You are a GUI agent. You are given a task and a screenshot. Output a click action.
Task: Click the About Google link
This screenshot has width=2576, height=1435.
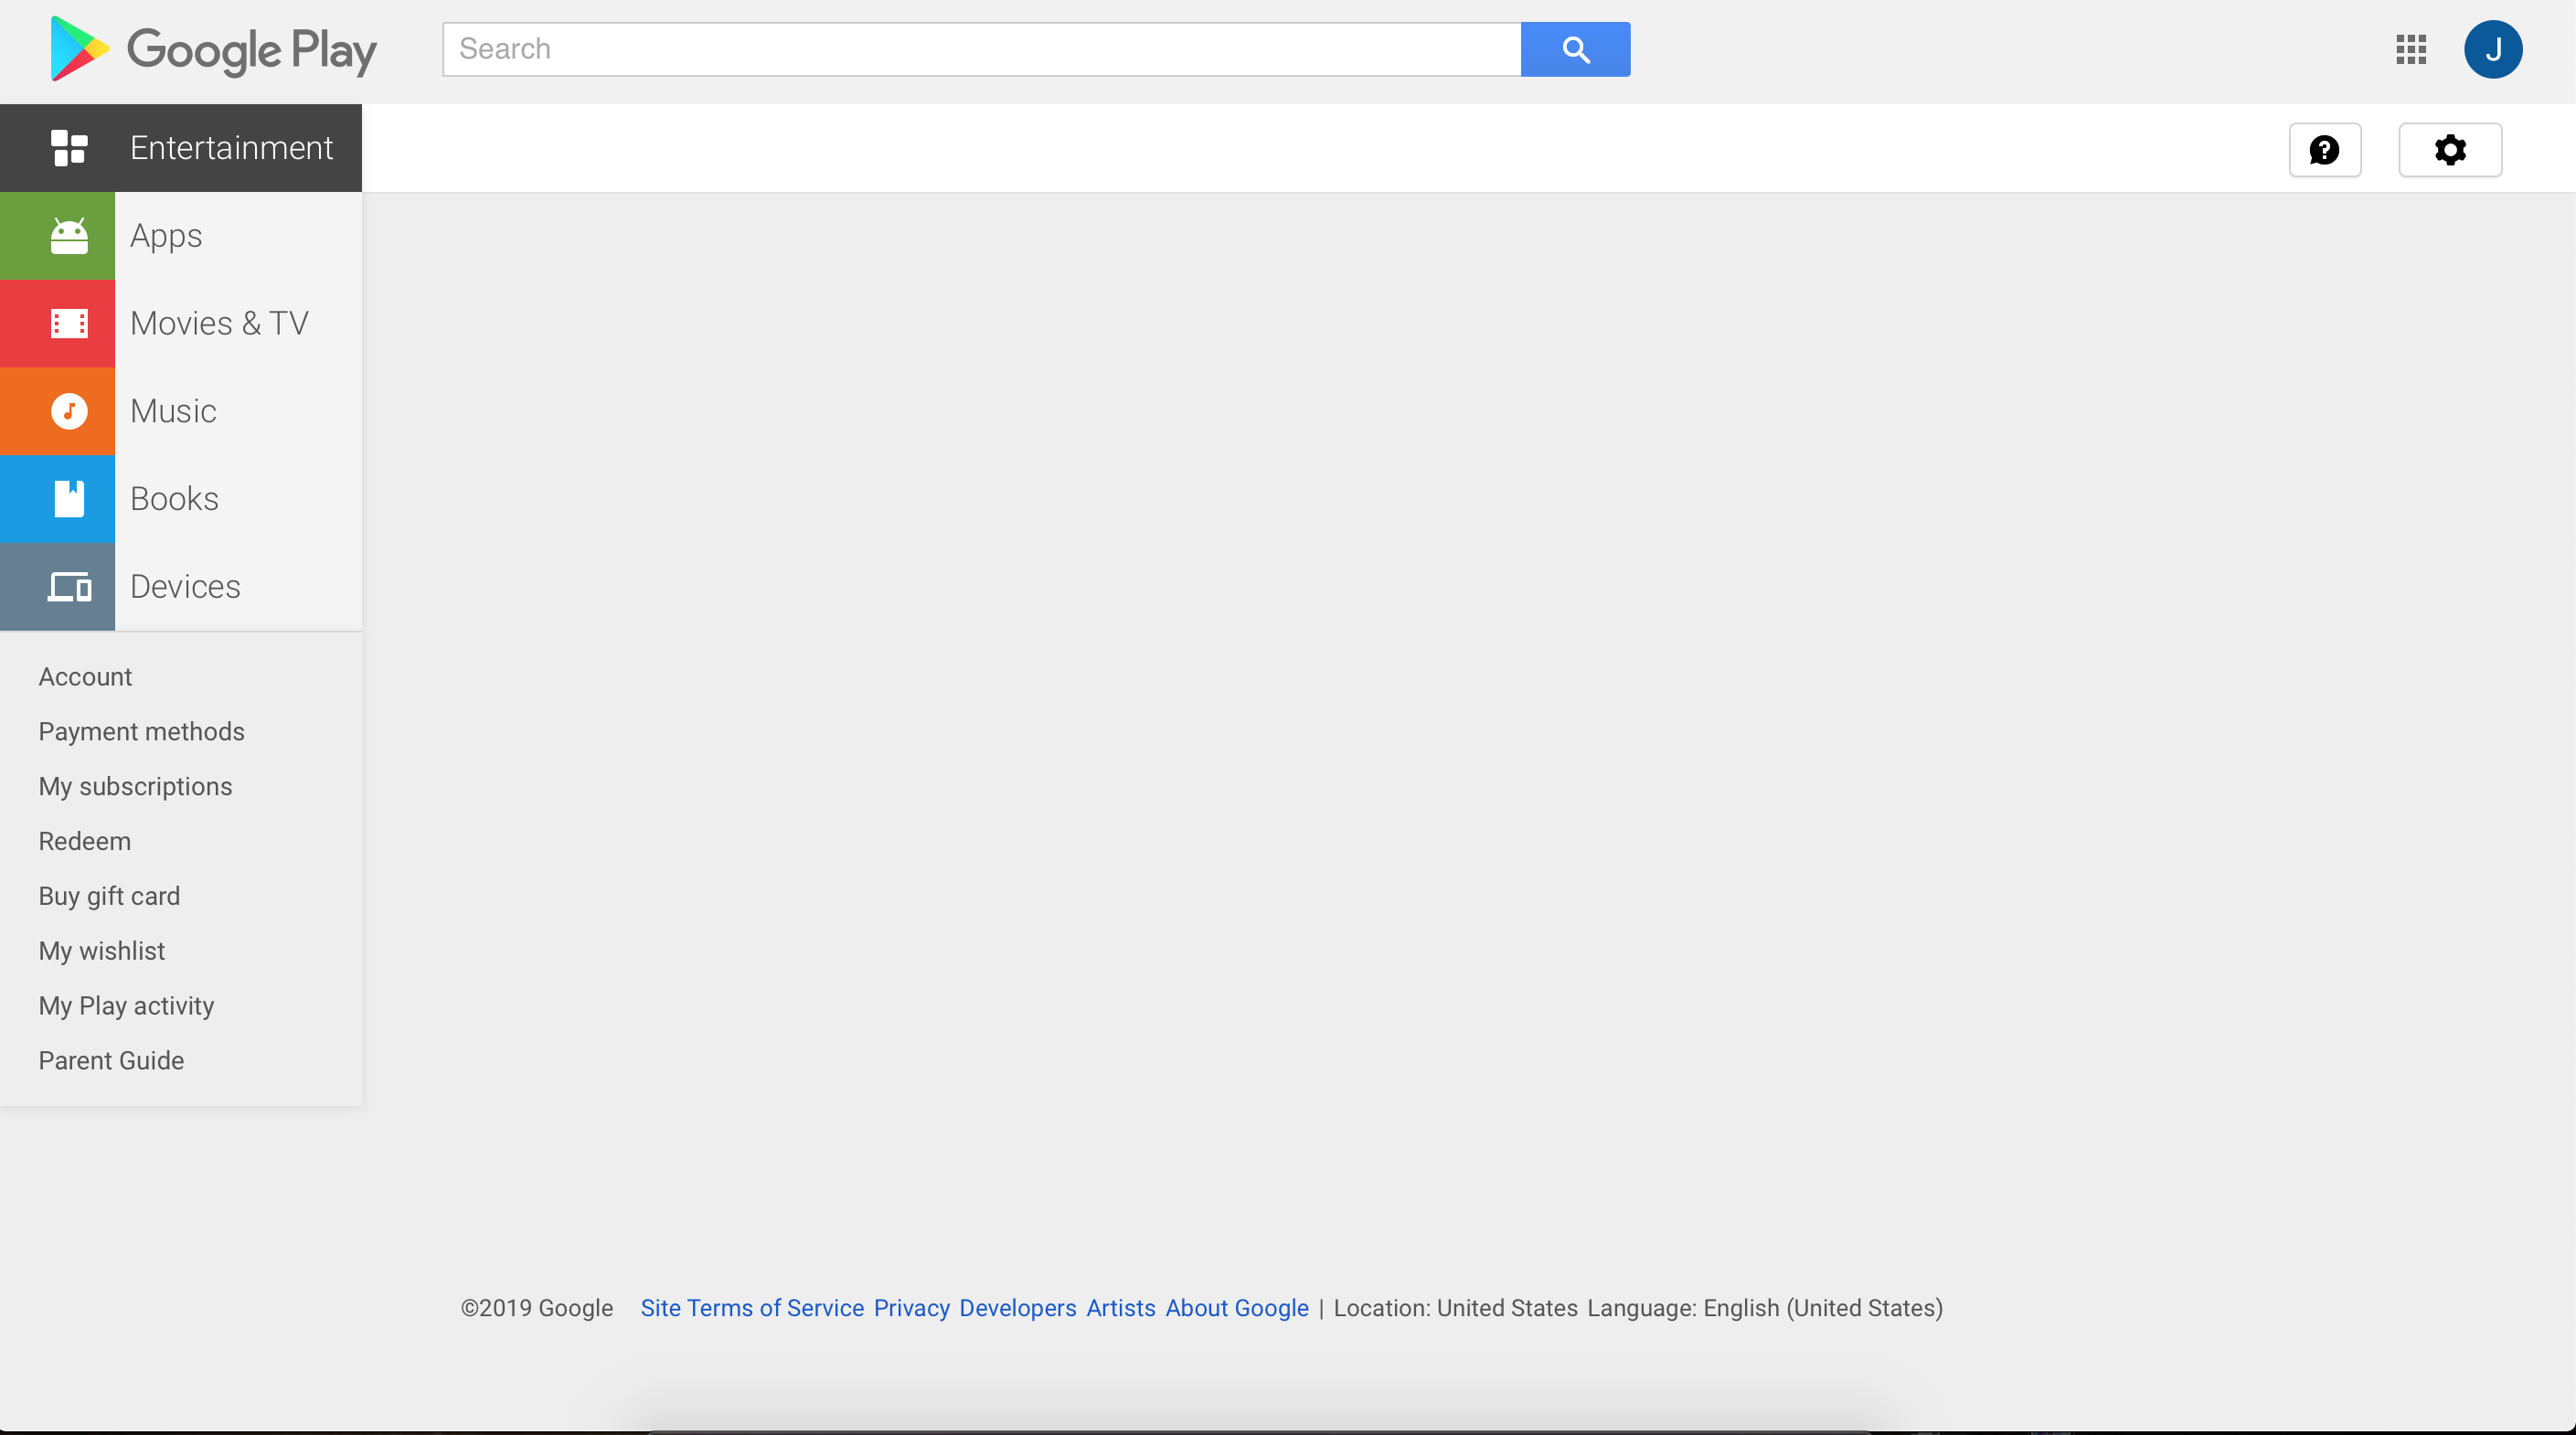coord(1236,1308)
